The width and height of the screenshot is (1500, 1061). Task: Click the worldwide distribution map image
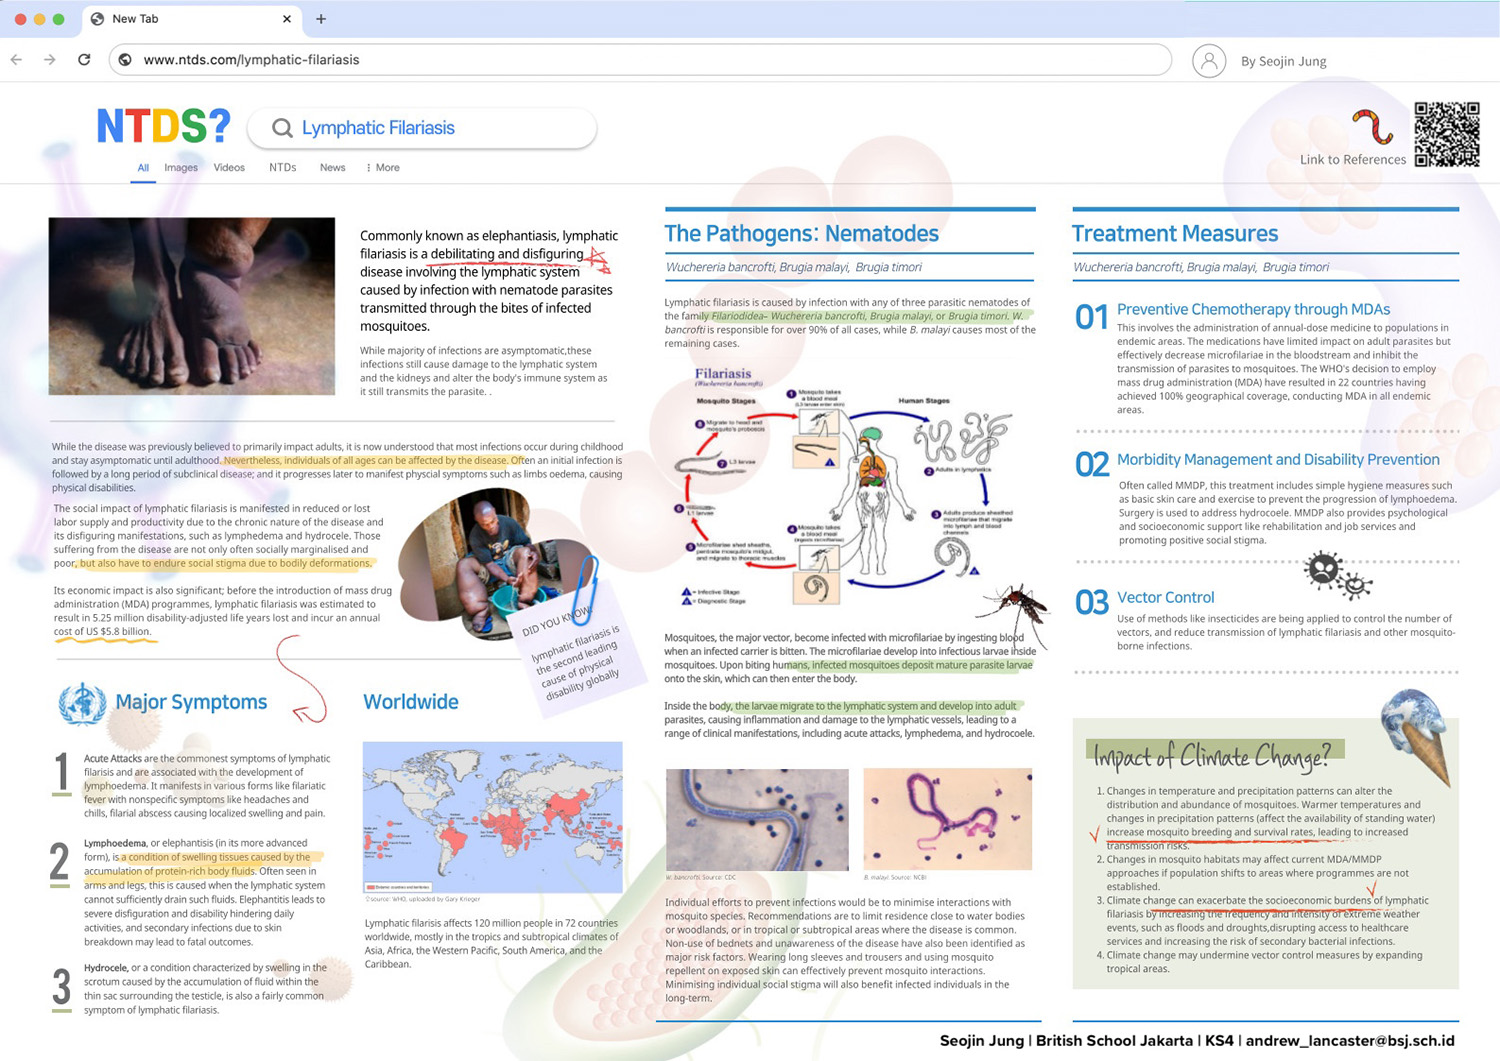point(492,817)
